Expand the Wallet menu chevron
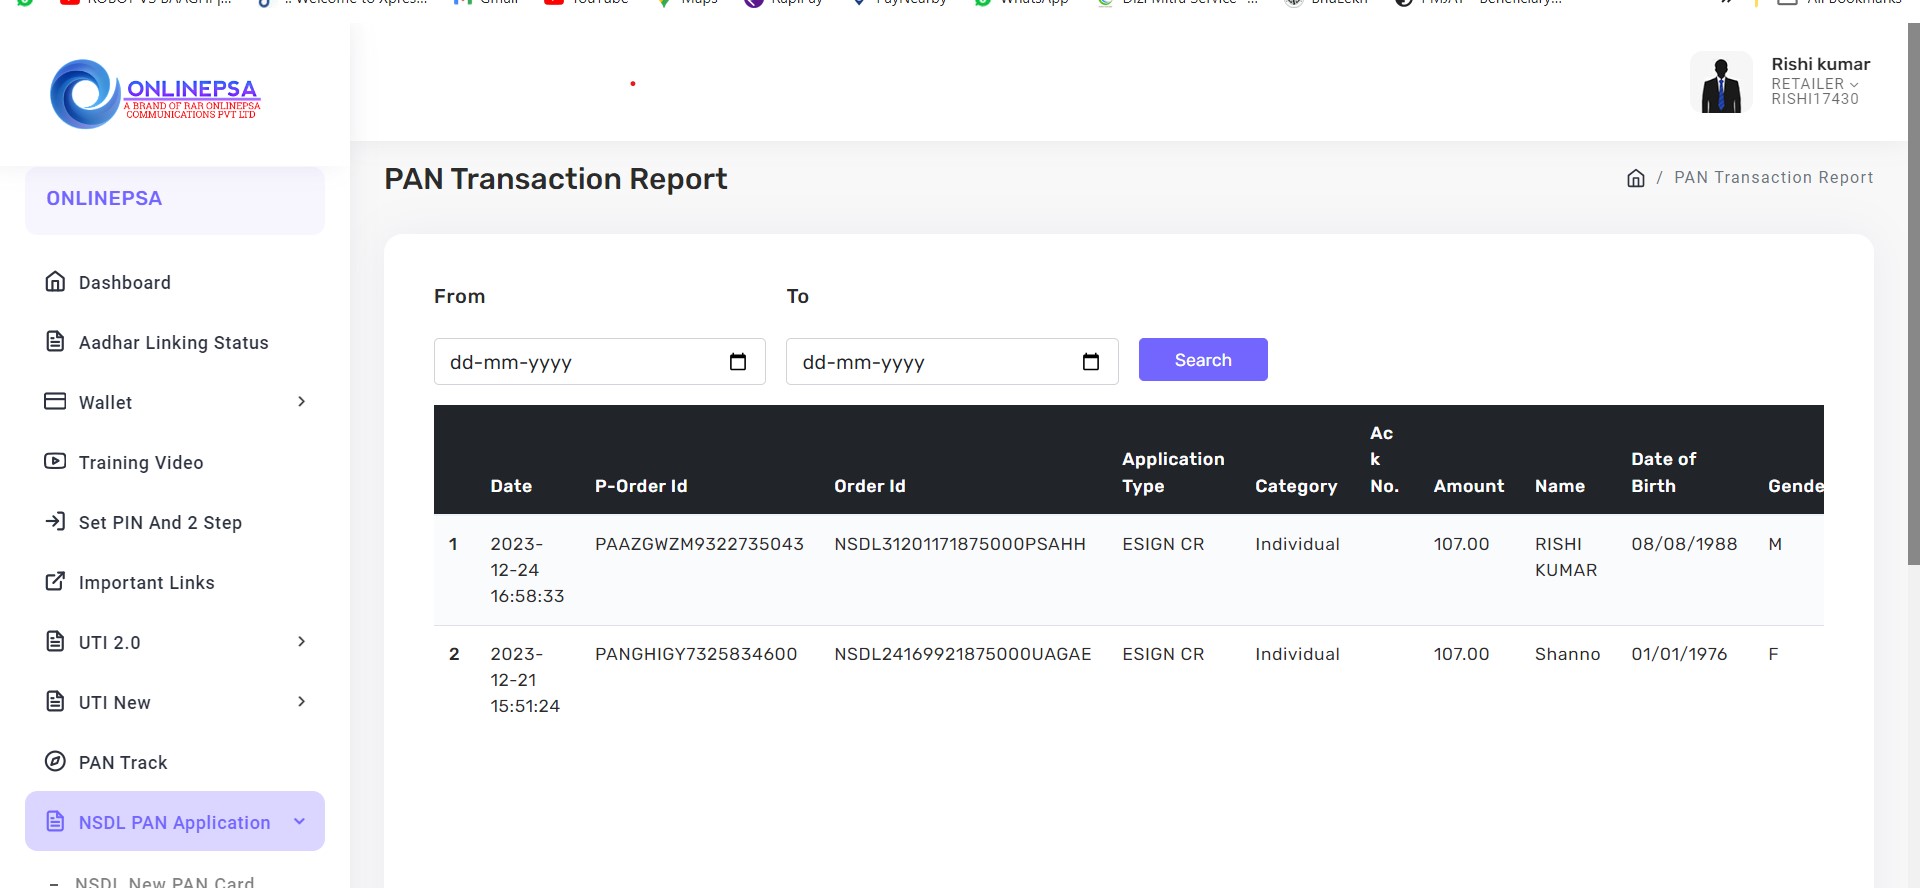 pyautogui.click(x=301, y=402)
